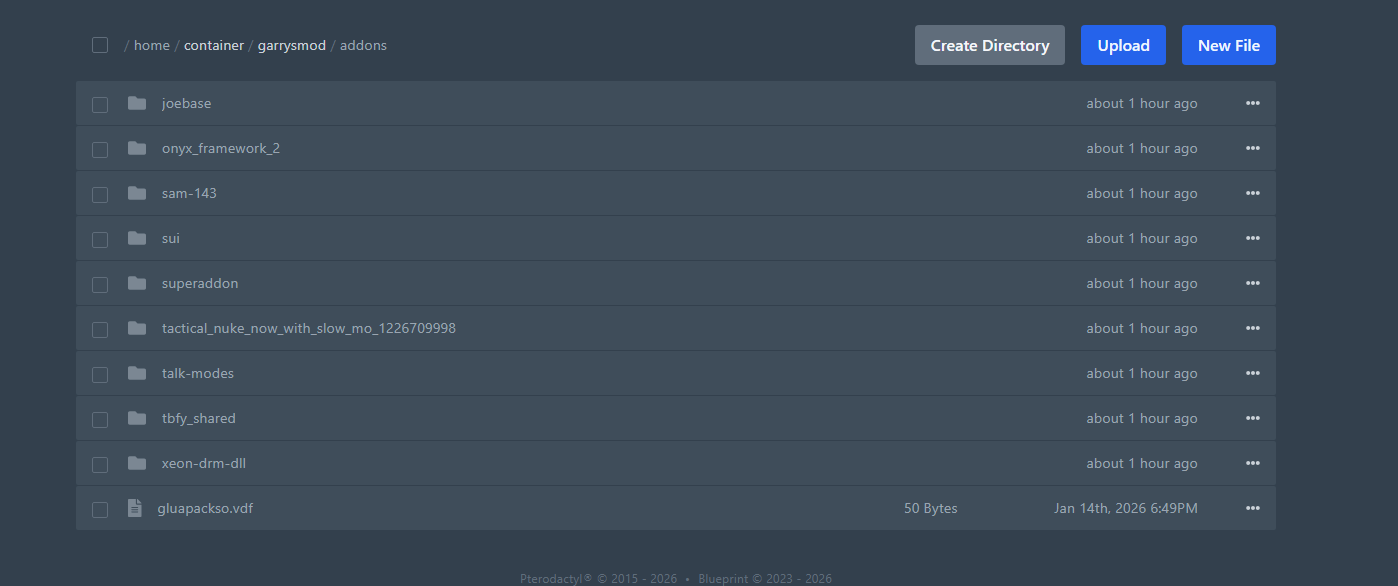Check the box for the sui folder
Viewport: 1398px width, 586px height.
(100, 239)
